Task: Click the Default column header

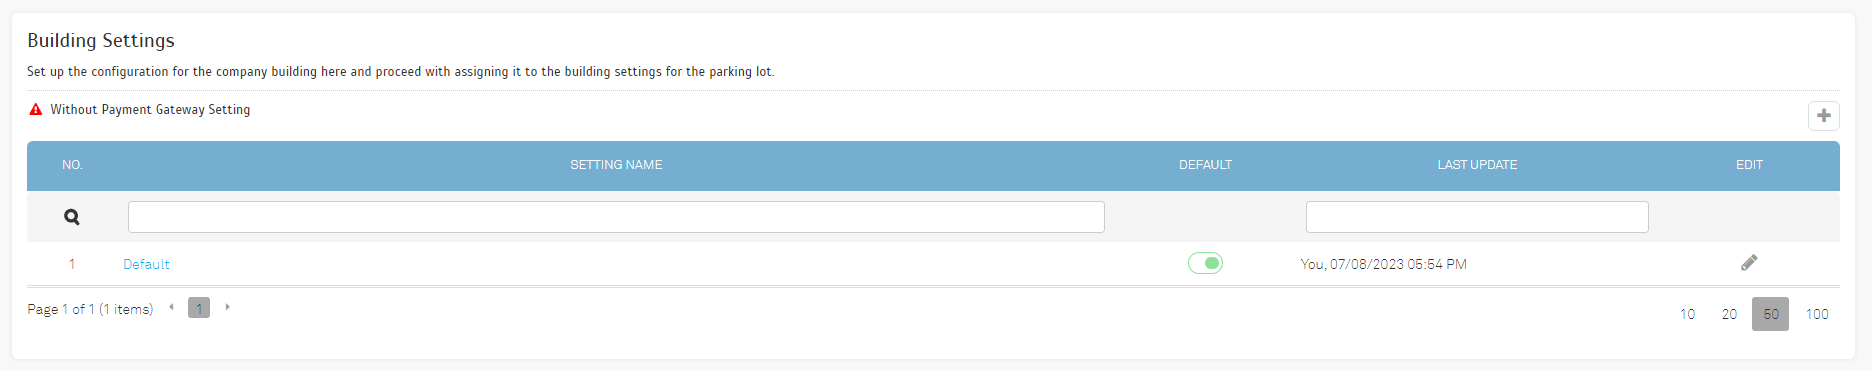Action: click(x=1205, y=165)
